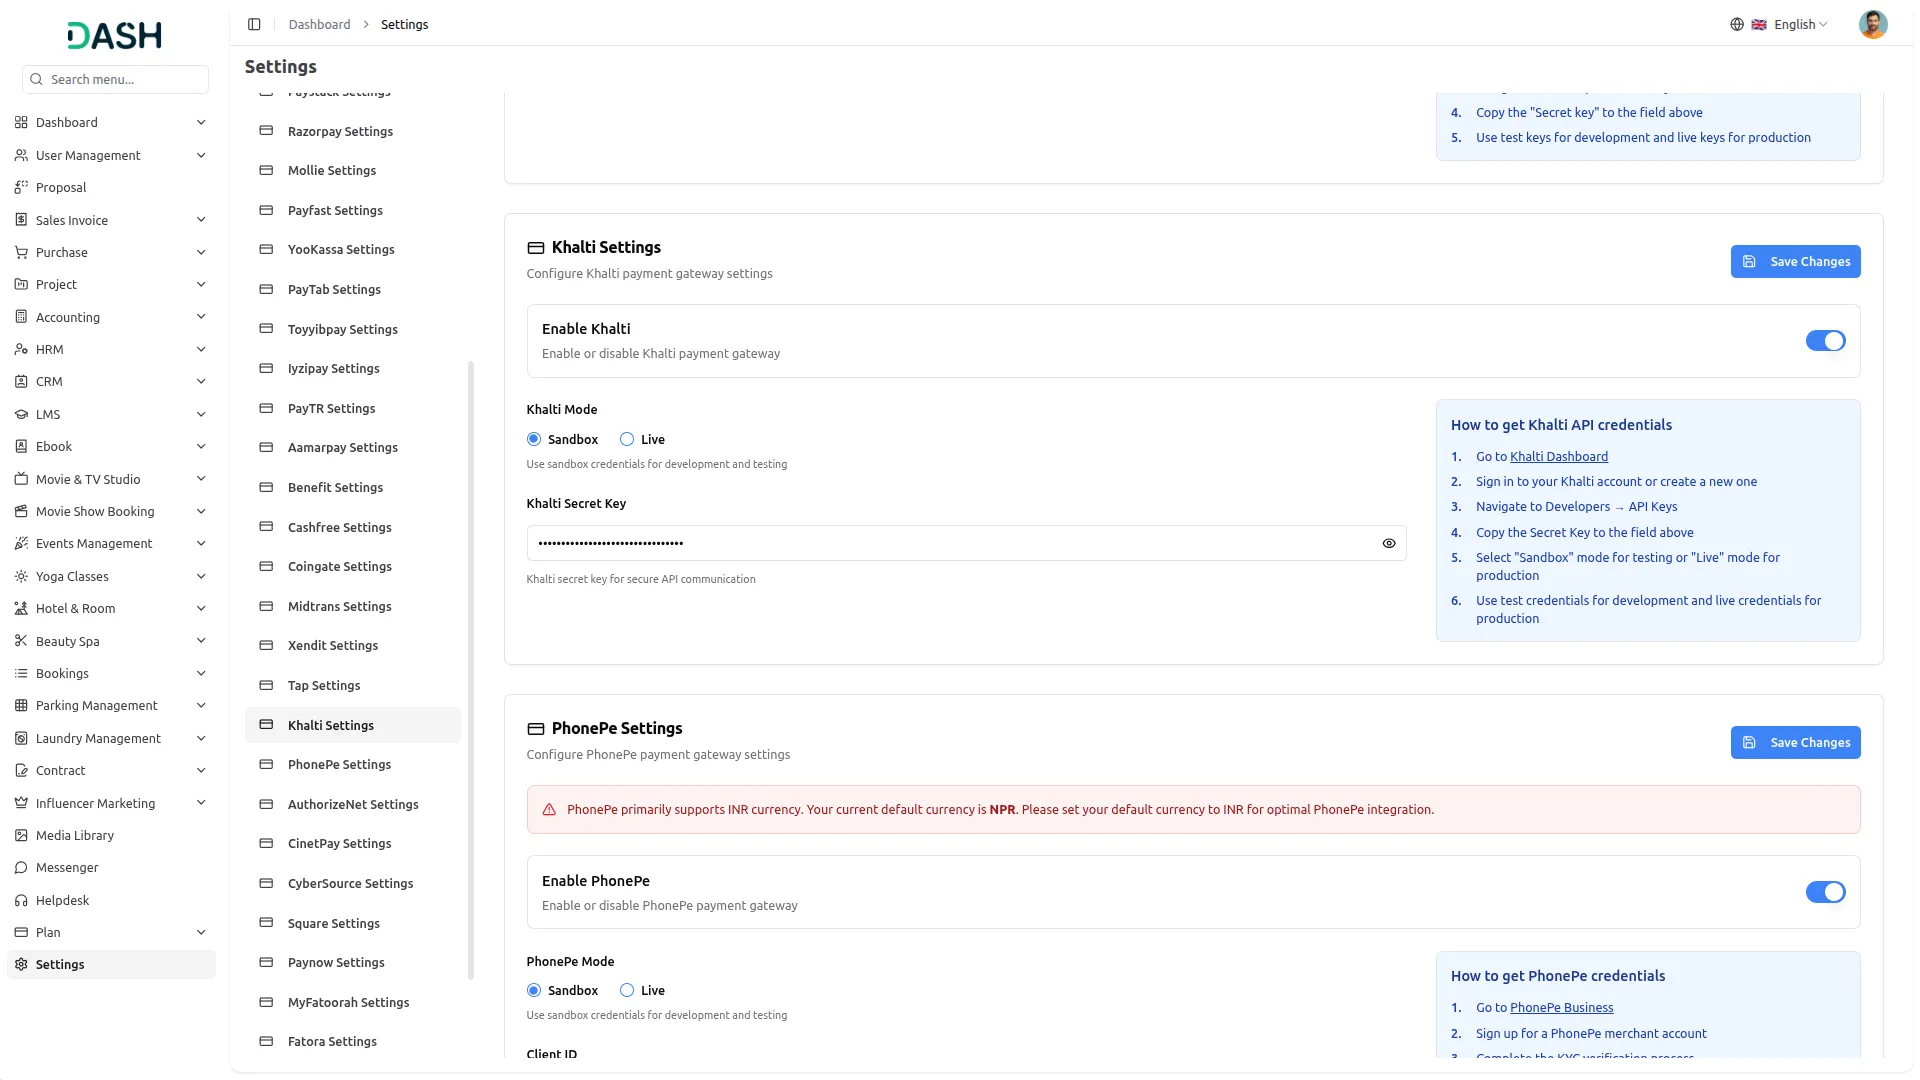Expand the Sales Invoice chevron
Screen dimensions: 1920x1080
pos(201,220)
